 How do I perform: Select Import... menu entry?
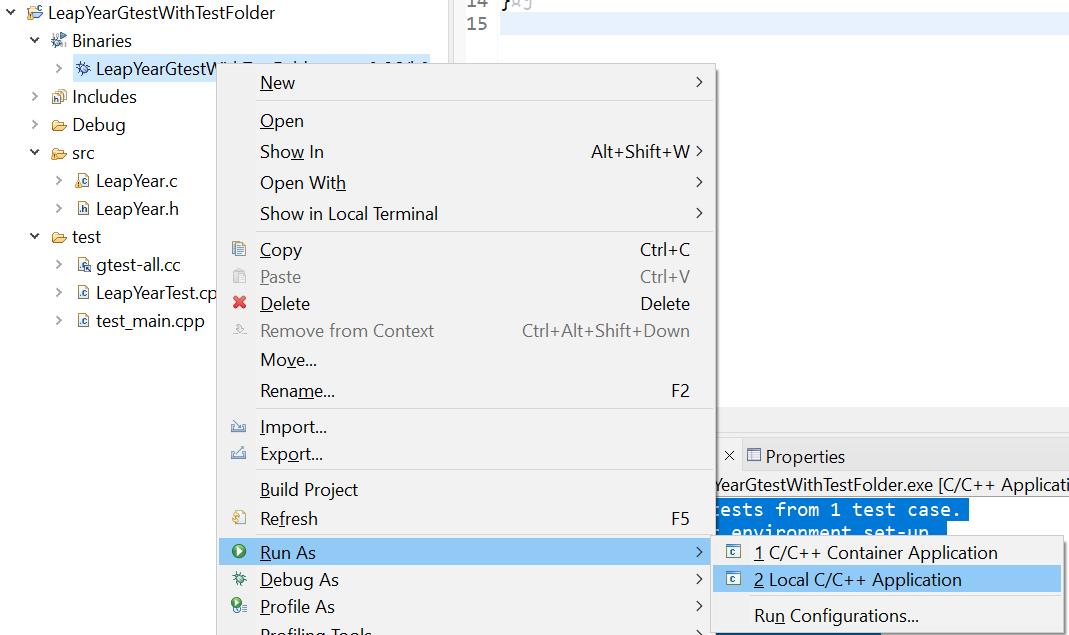point(467,427)
